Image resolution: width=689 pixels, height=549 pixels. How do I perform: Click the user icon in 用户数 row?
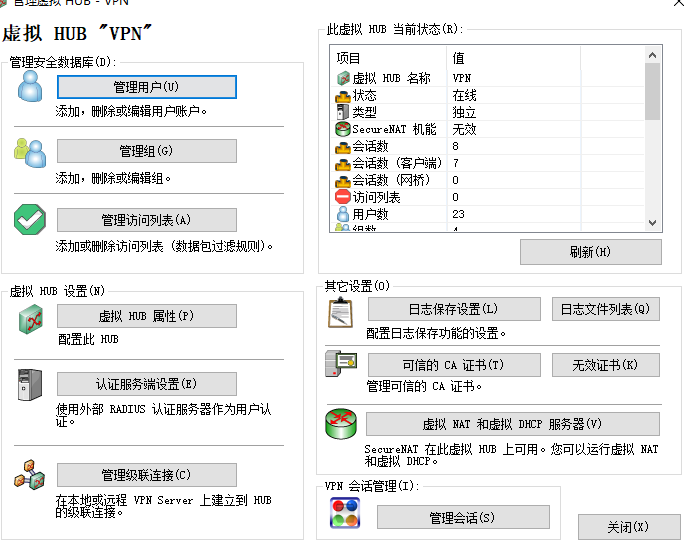[343, 214]
